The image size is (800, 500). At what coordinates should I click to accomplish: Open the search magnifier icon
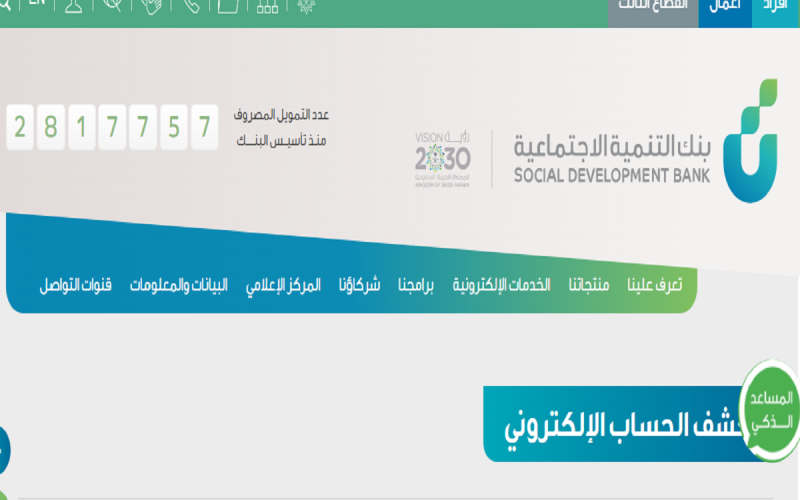4,4
